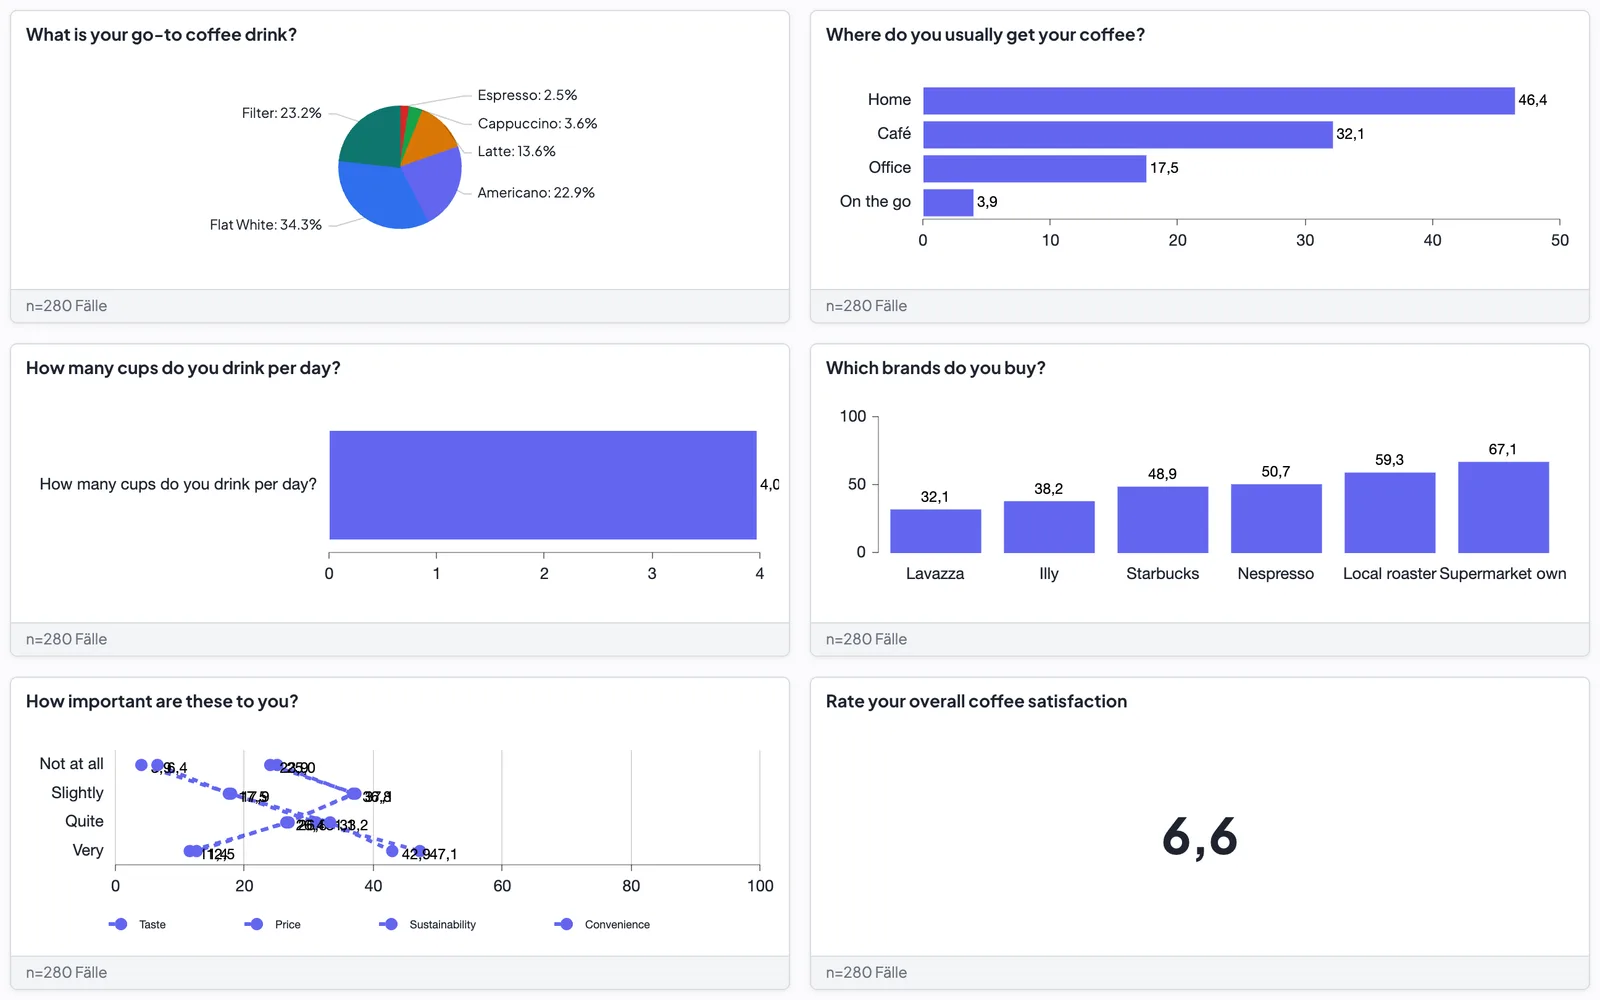Click the 'Office' axis label
The image size is (1600, 1000).
click(x=890, y=168)
